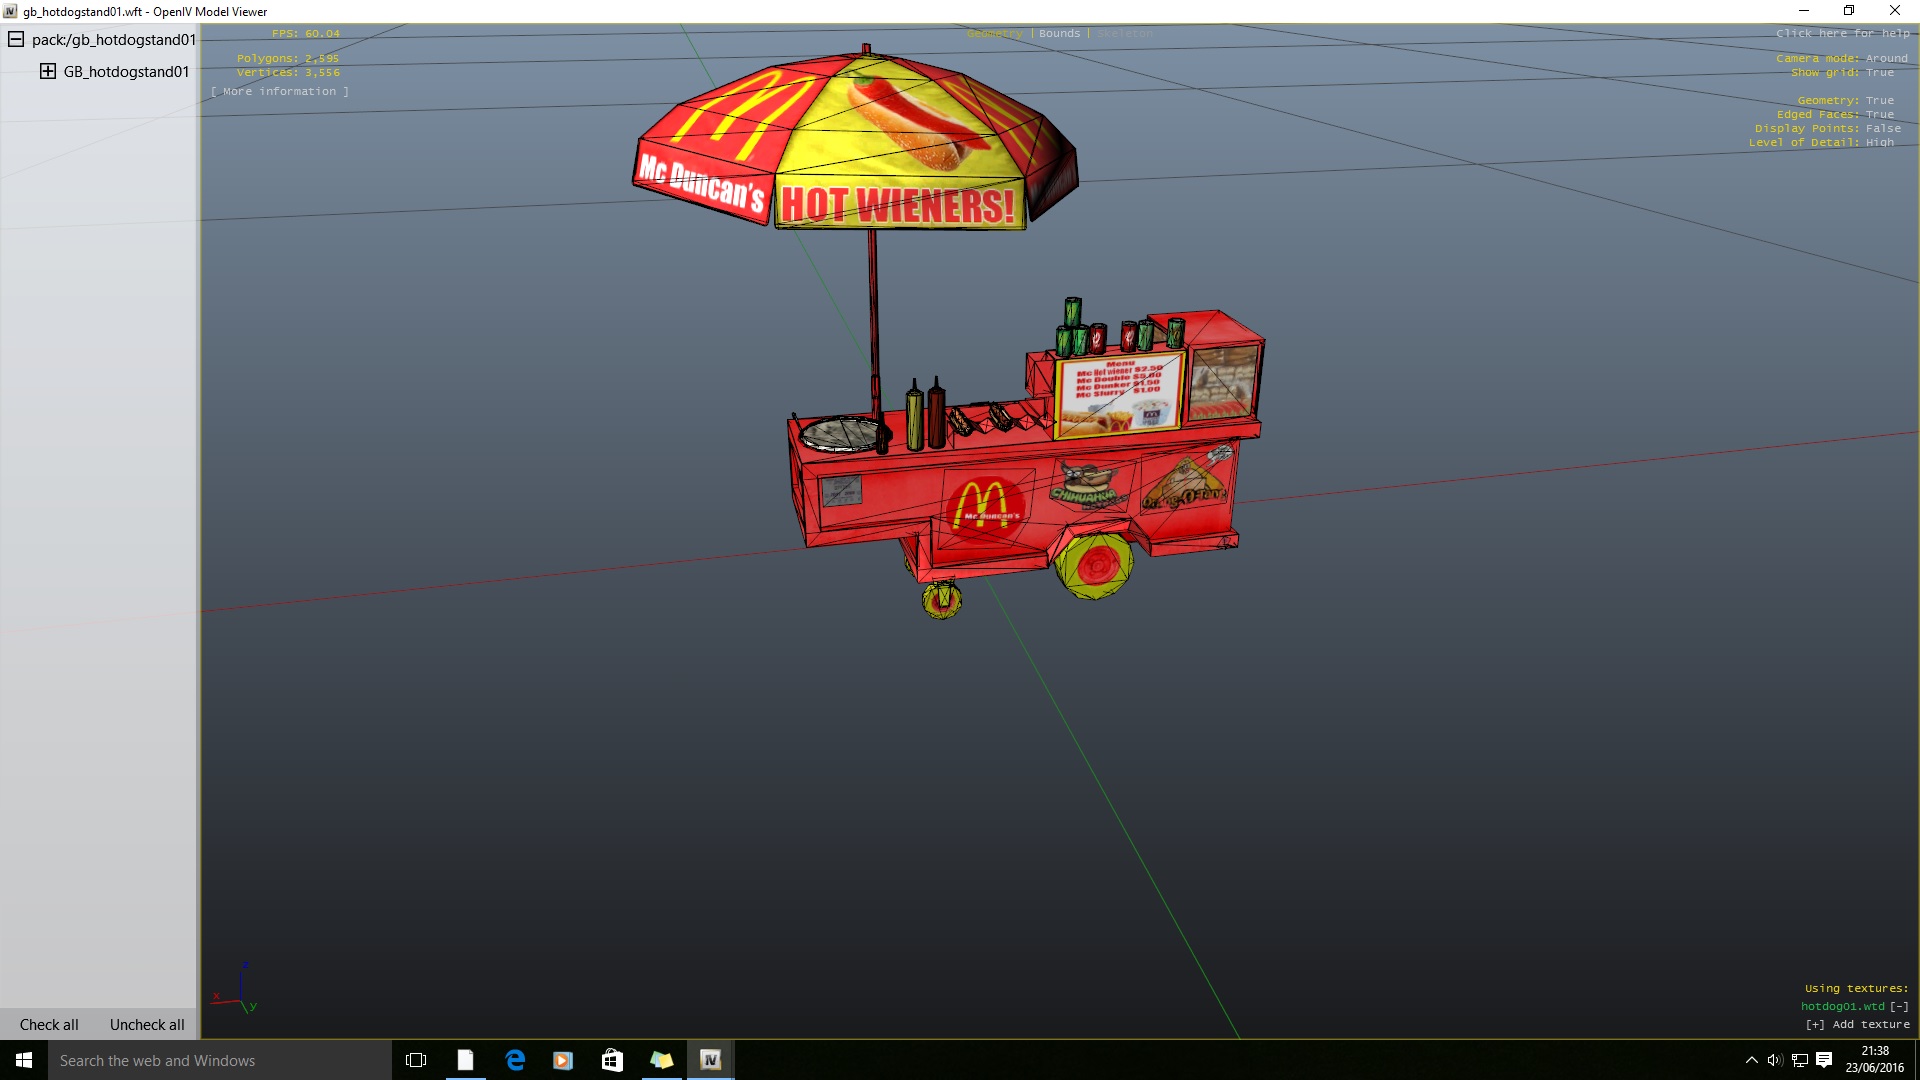Screen dimensions: 1920x1080
Task: Remove hotdog01.wtd texture with [-]
Action: tap(1899, 1007)
